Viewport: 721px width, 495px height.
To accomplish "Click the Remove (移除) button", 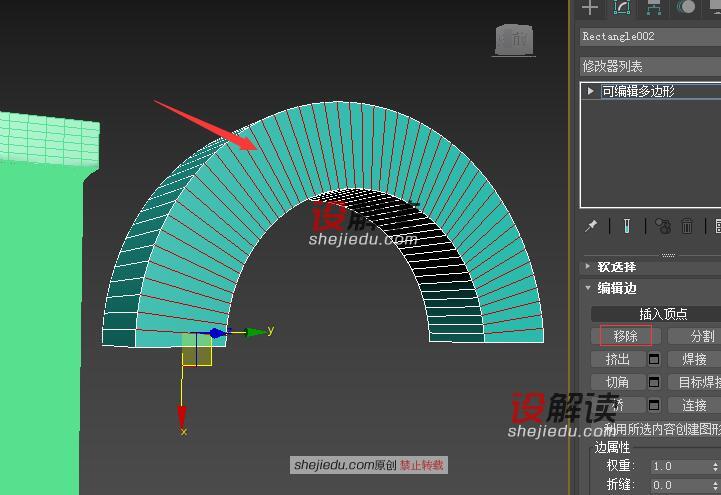I will click(626, 336).
